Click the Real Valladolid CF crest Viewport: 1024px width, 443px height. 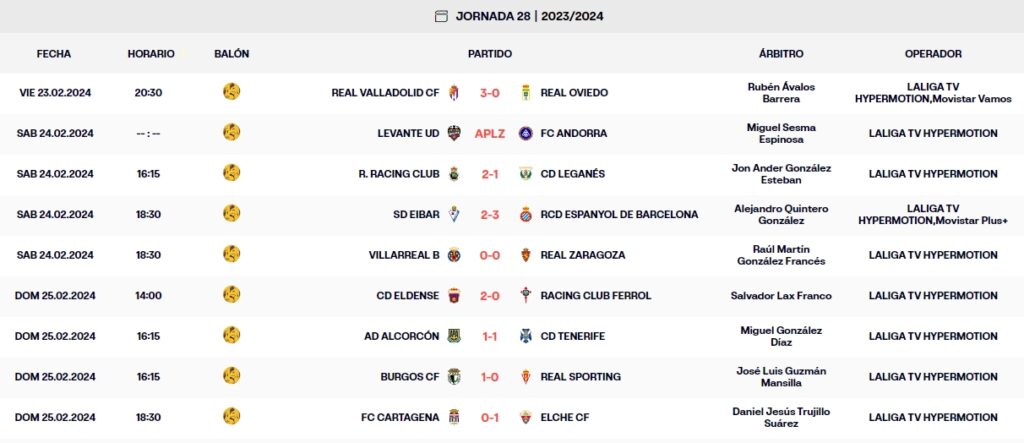click(454, 93)
